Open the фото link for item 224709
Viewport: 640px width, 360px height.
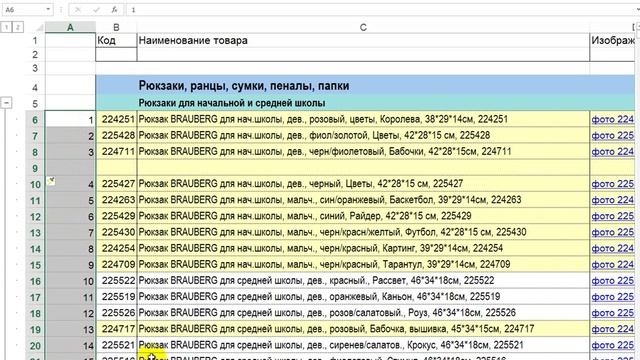tap(613, 264)
